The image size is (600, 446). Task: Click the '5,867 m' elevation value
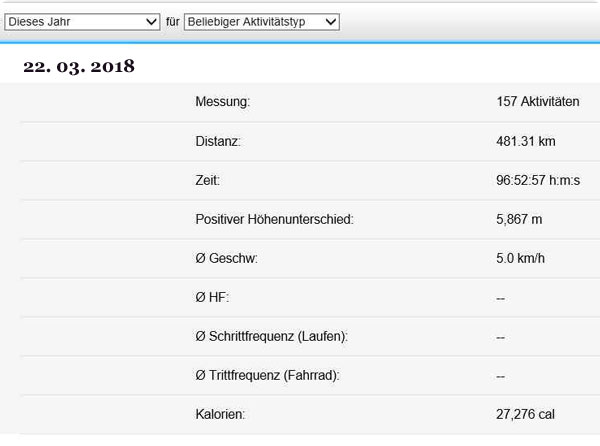pos(519,220)
